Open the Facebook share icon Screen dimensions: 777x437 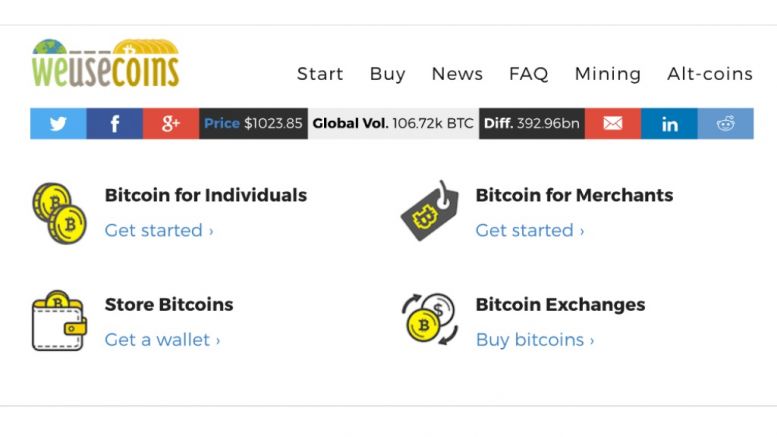[x=114, y=123]
